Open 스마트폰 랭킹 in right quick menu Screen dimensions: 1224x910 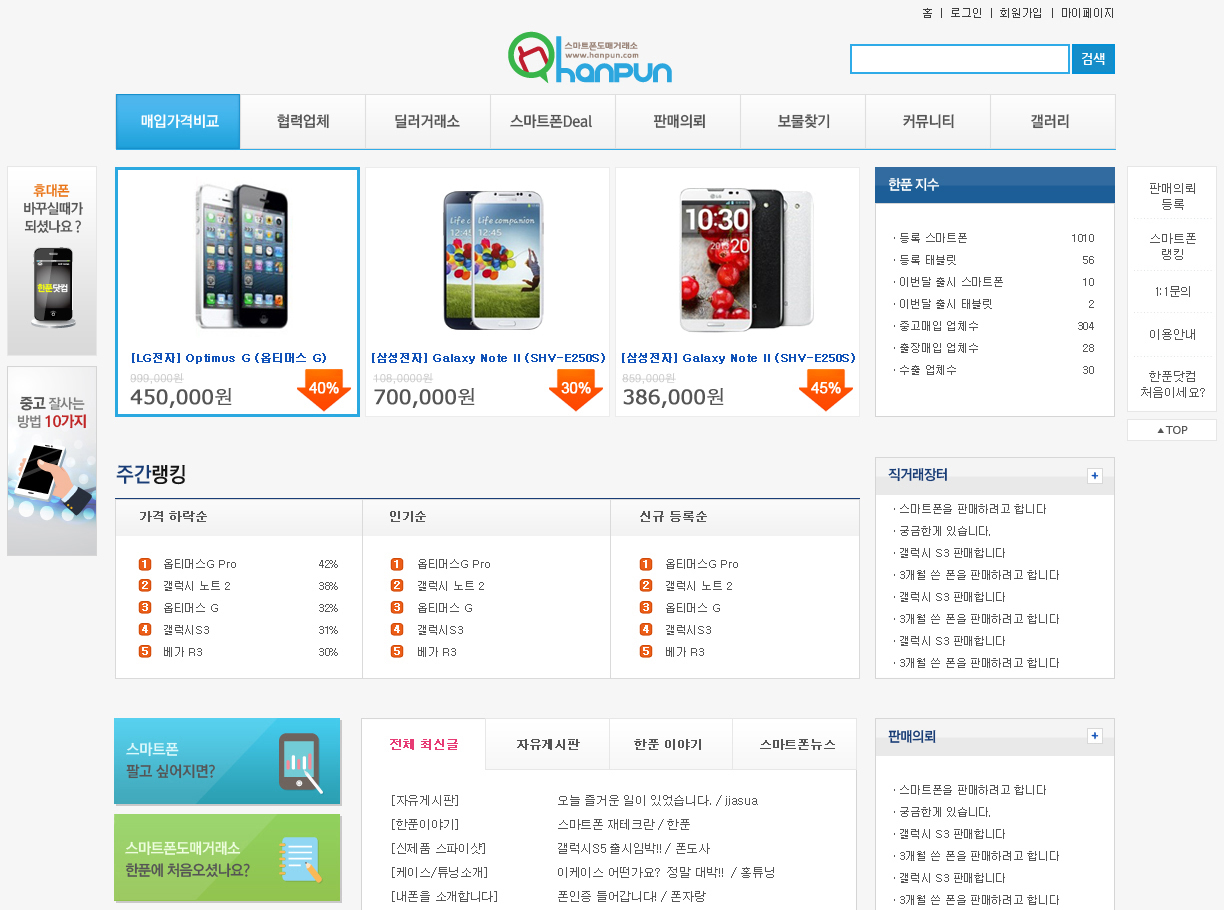click(1172, 246)
